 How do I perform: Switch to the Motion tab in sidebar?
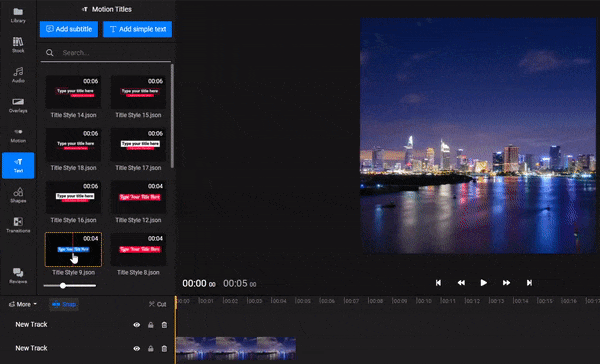tap(18, 135)
